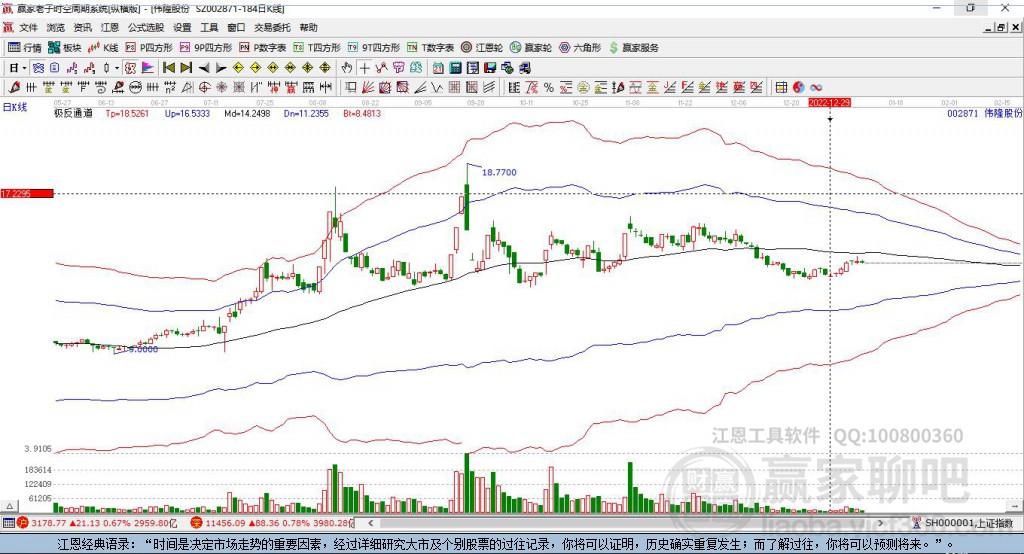Open the 窗口 menu
1024x554 pixels.
pyautogui.click(x=236, y=27)
